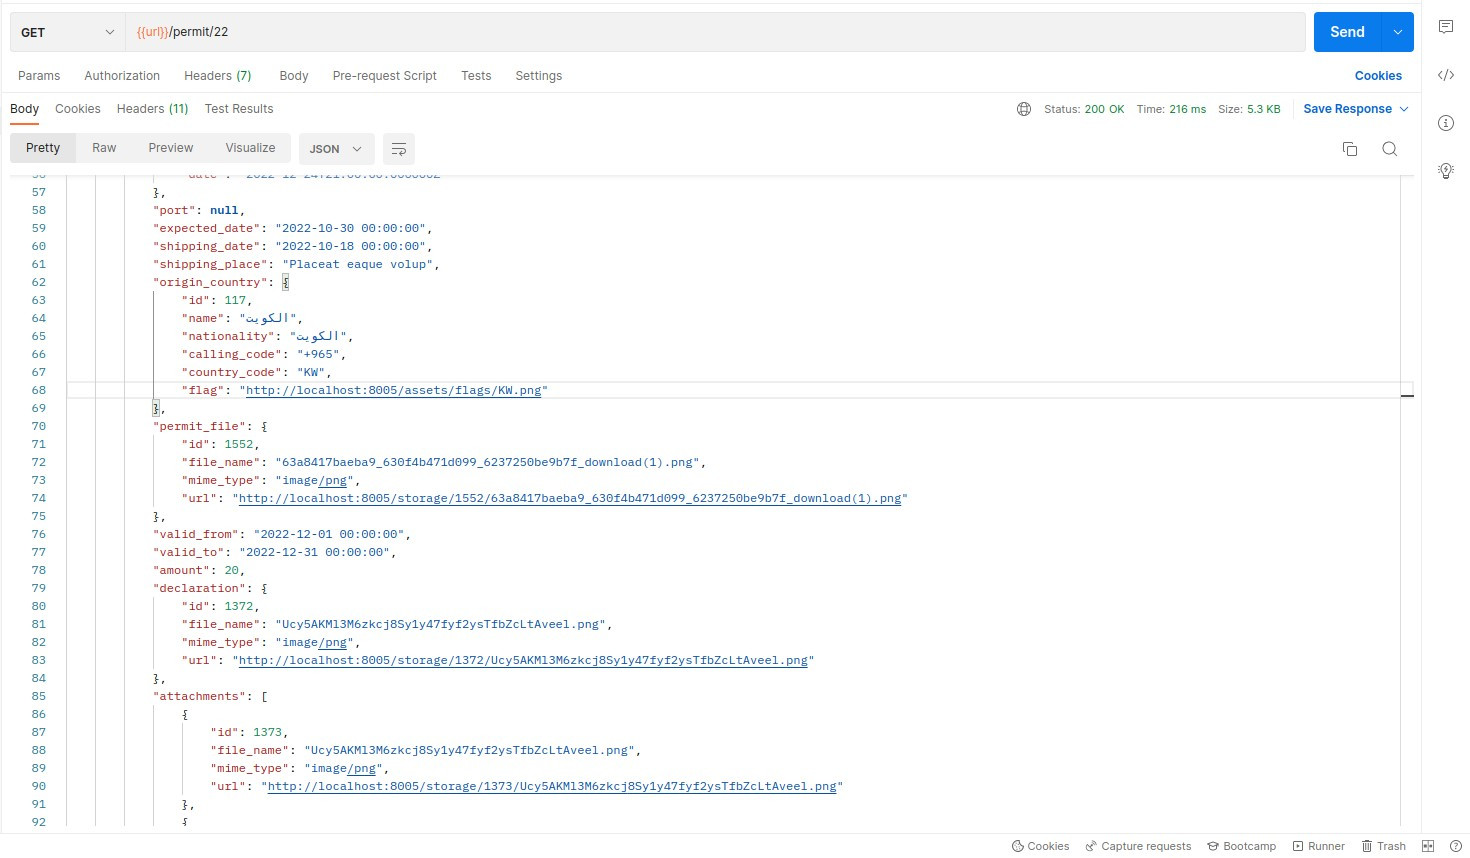Expand the Send button arrow
This screenshot has width=1470, height=858.
coord(1397,32)
